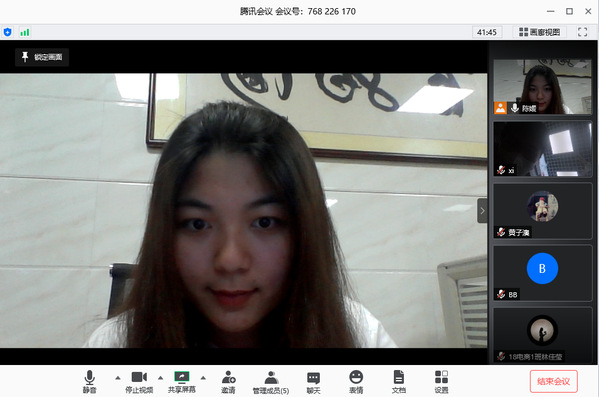The height and width of the screenshot is (397, 599).
Task: Open the 聊天 chat icon
Action: point(313,382)
